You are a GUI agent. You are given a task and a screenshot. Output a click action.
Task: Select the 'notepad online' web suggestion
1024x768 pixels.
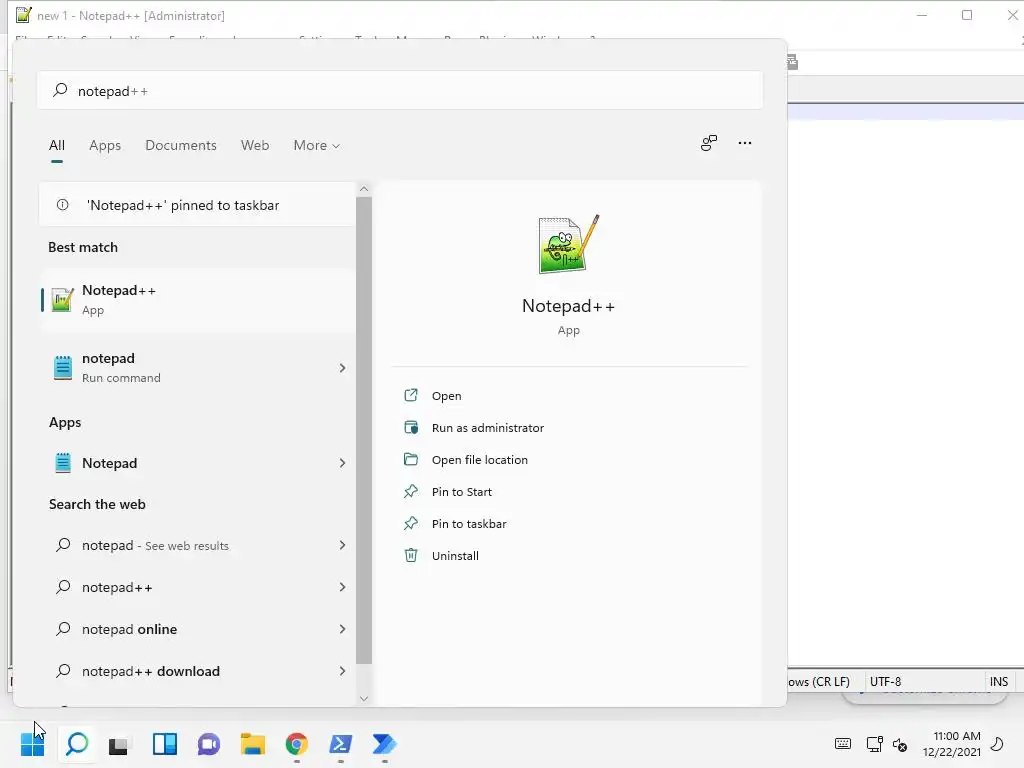tap(197, 629)
